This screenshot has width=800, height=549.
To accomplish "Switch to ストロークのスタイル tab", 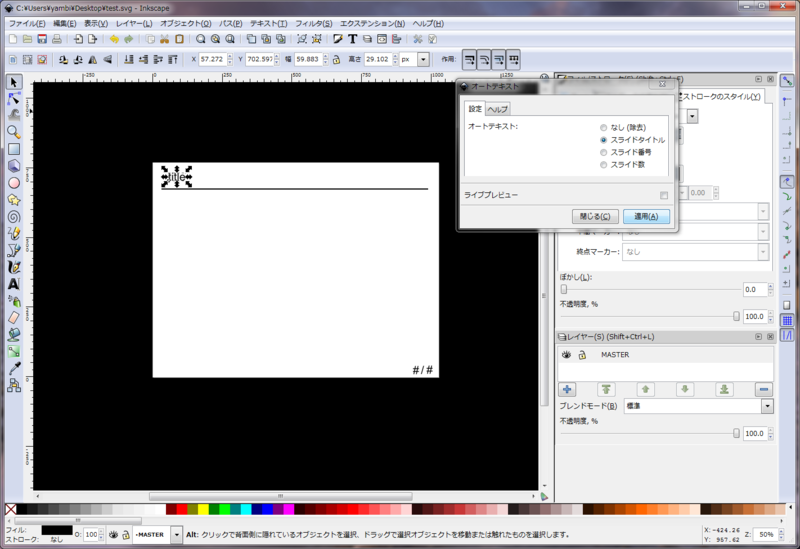I will click(x=721, y=96).
